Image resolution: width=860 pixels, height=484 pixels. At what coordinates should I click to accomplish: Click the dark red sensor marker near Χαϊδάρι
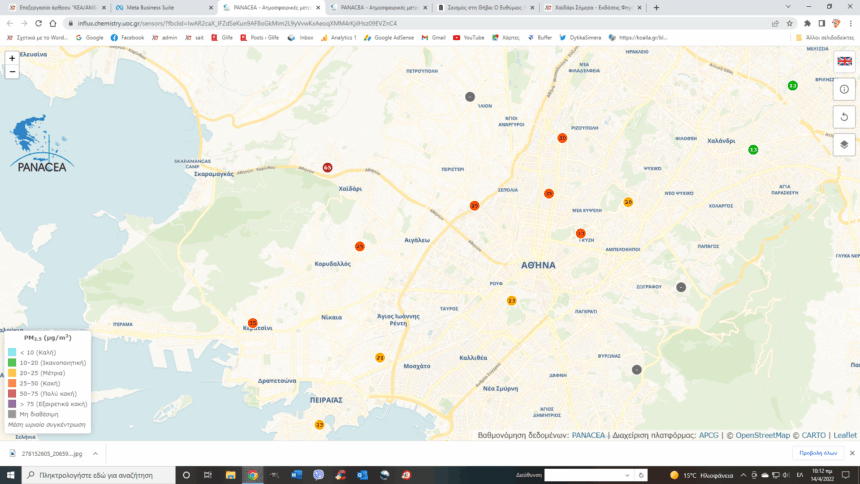pos(328,167)
